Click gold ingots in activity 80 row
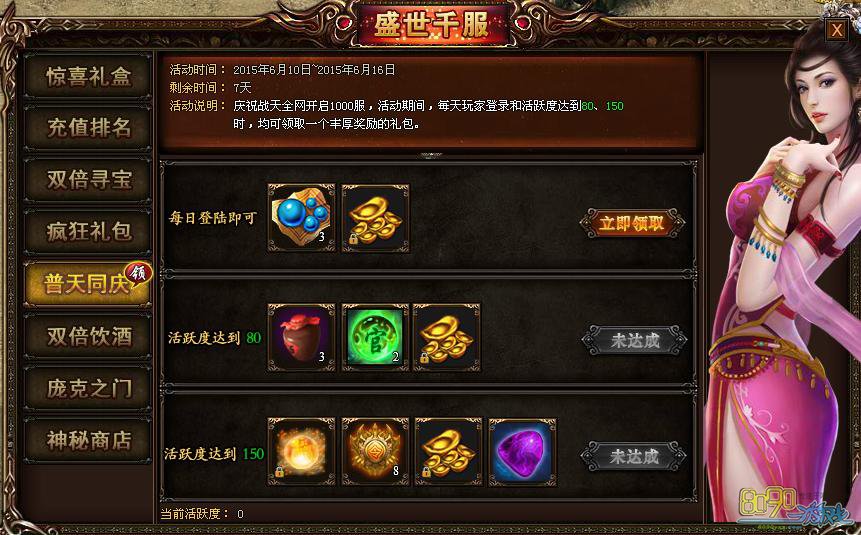861x535 pixels. click(447, 337)
